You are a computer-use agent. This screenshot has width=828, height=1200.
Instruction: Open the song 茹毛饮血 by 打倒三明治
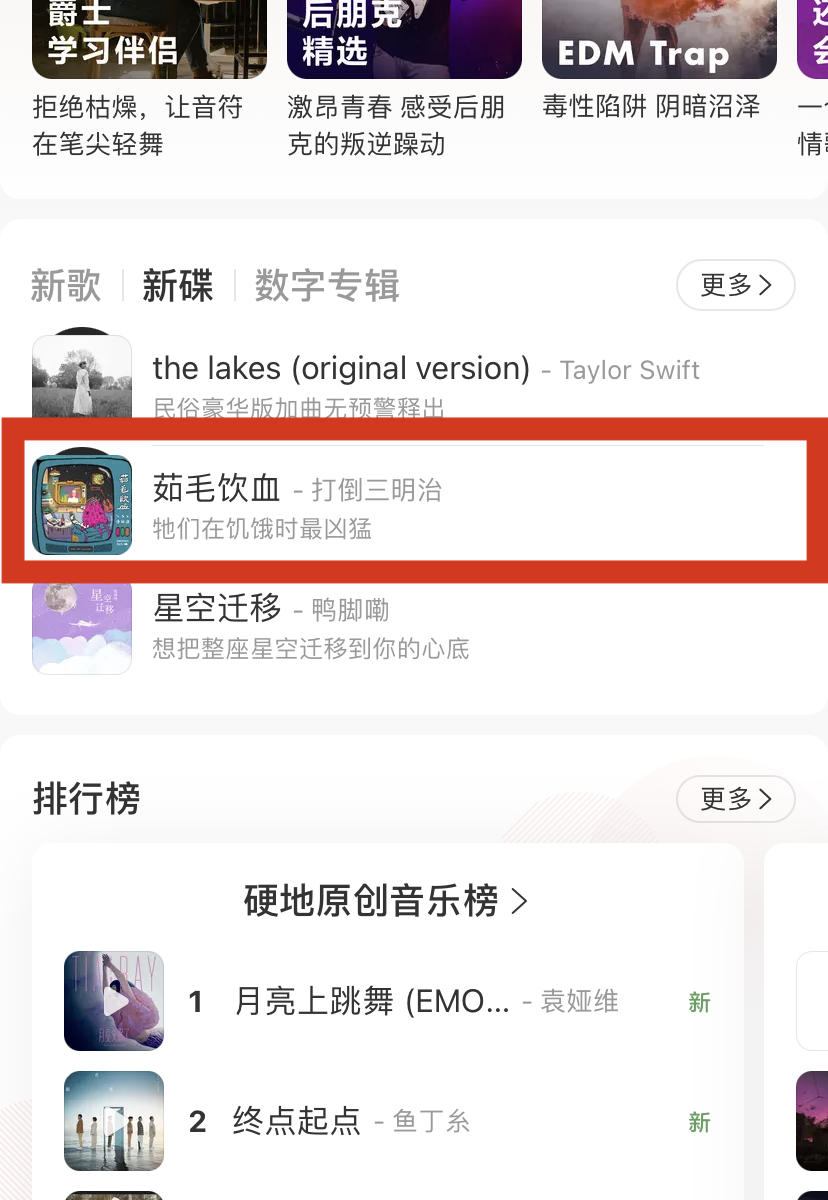[297, 489]
